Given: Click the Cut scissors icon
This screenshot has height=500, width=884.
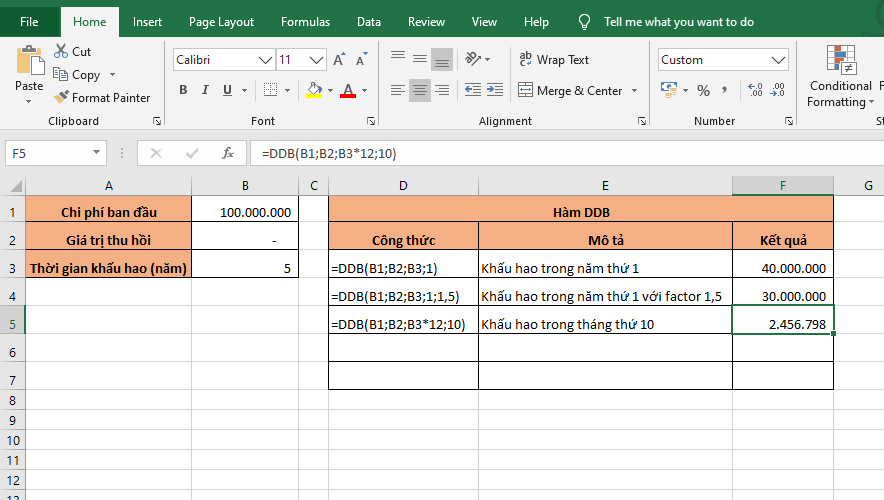Looking at the screenshot, I should [x=61, y=51].
